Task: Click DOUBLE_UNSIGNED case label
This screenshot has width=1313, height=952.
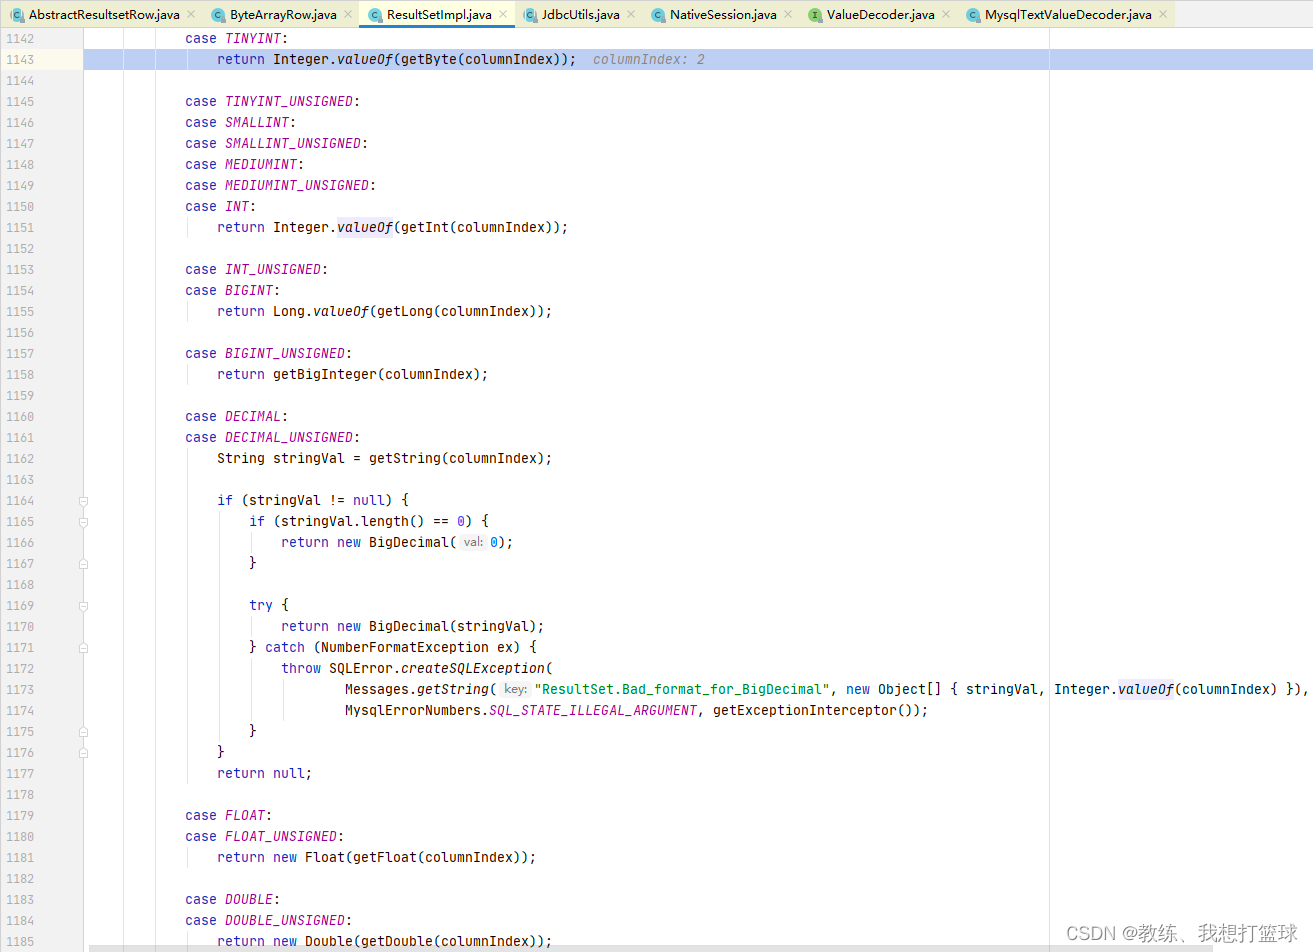Action: (x=285, y=921)
